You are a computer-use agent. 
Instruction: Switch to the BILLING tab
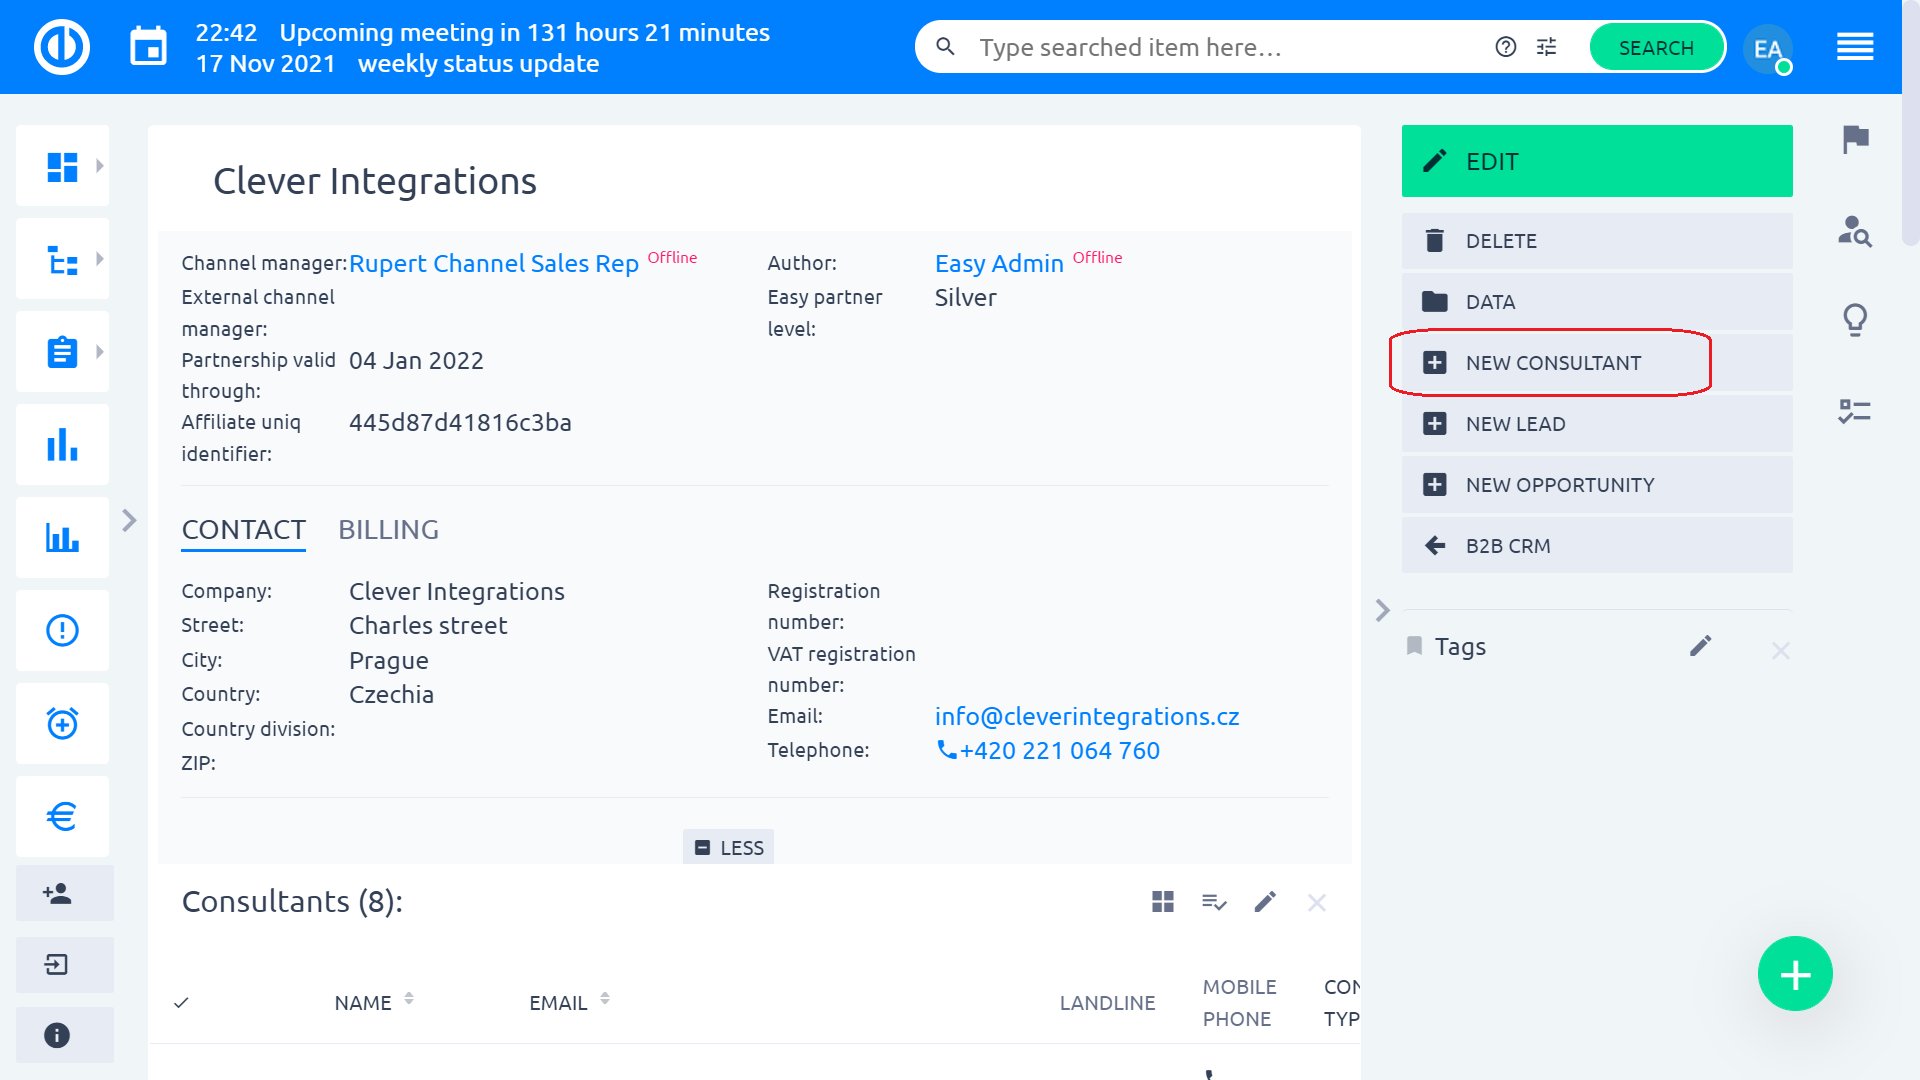(x=388, y=529)
